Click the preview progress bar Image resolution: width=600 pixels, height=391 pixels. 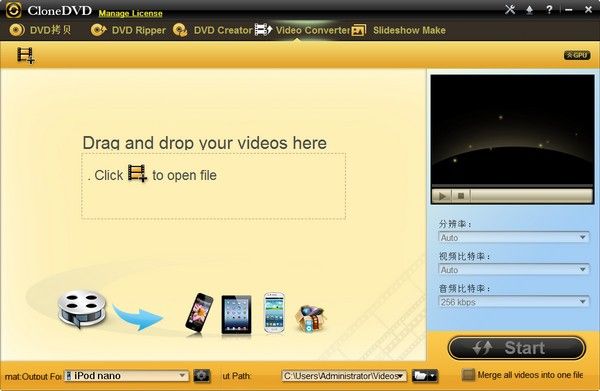coord(512,186)
